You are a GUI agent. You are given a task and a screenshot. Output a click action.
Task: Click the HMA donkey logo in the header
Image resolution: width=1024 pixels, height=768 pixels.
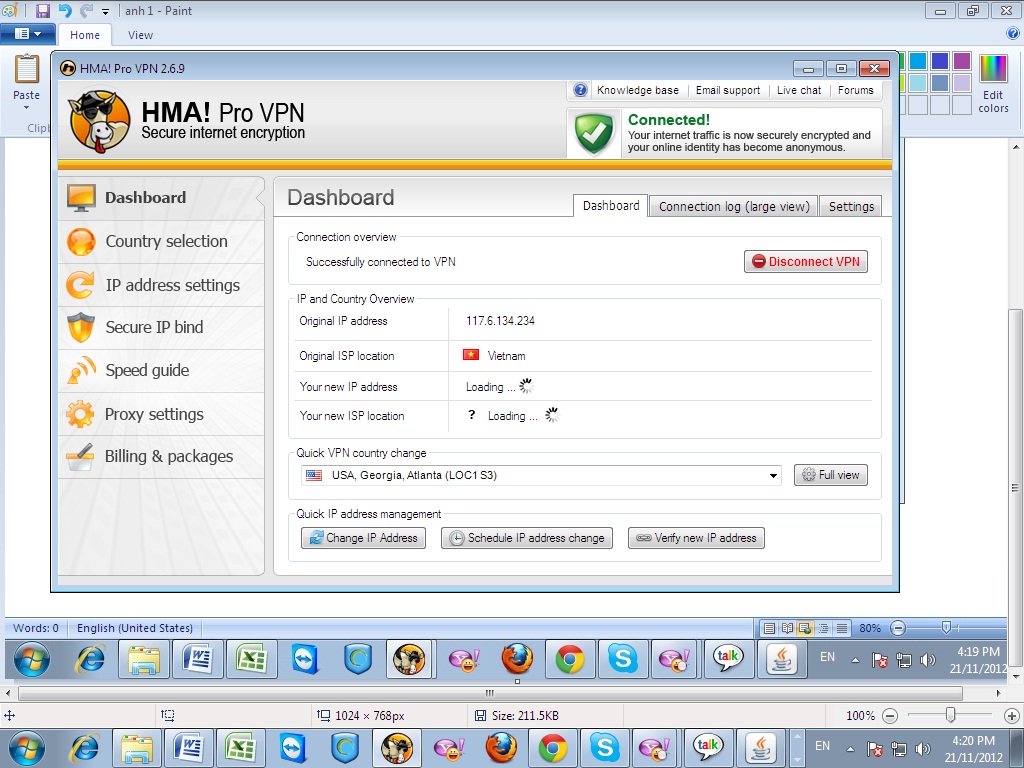(x=100, y=121)
